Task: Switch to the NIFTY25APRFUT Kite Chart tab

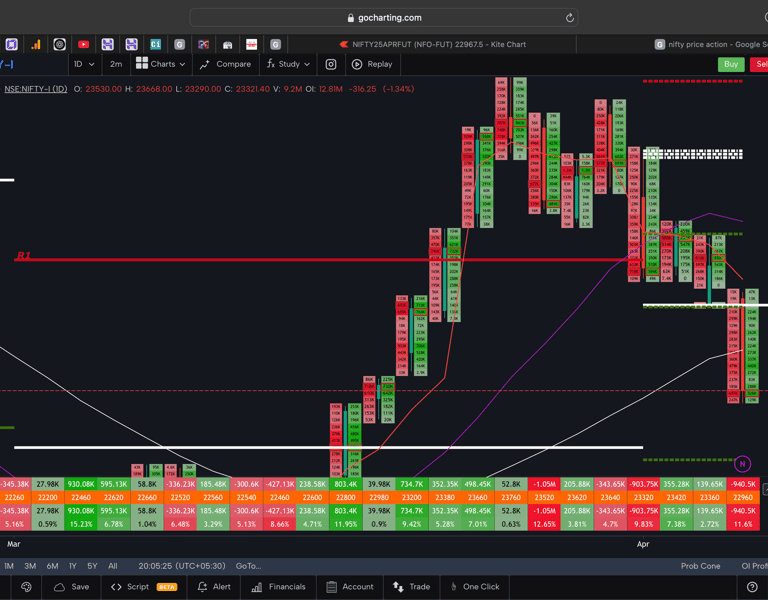Action: pos(432,45)
